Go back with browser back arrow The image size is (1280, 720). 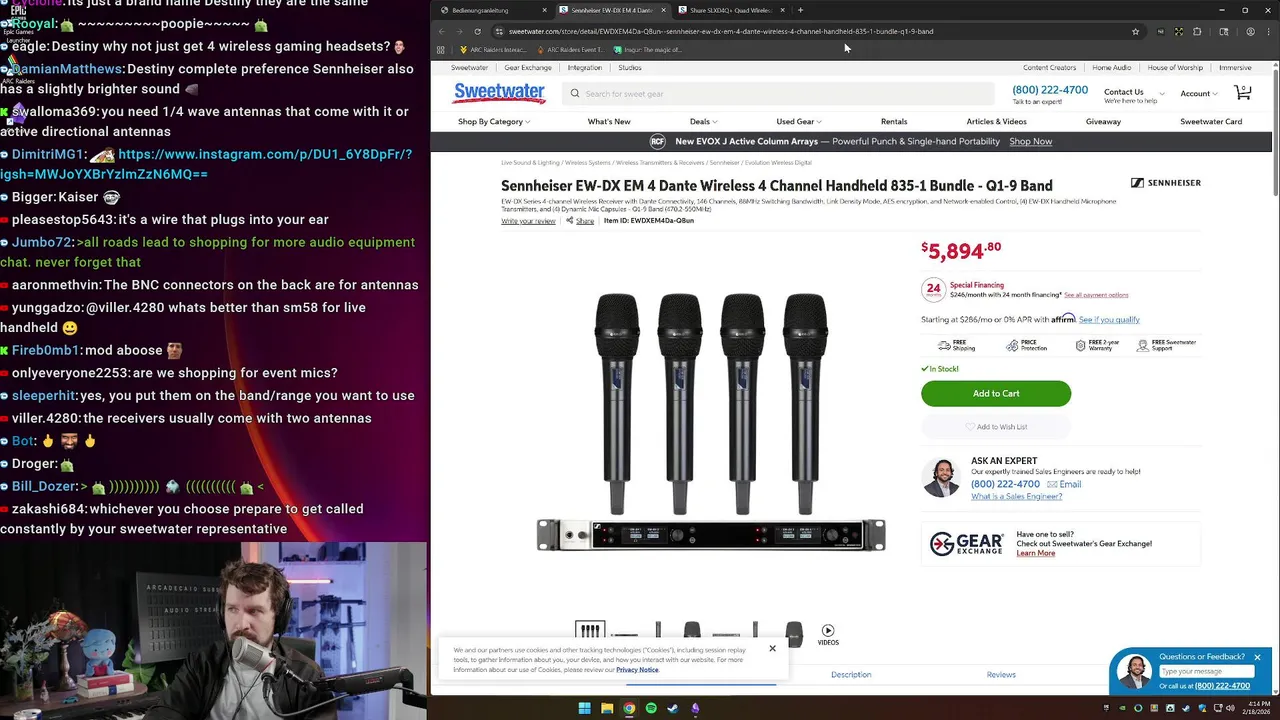pyautogui.click(x=441, y=31)
